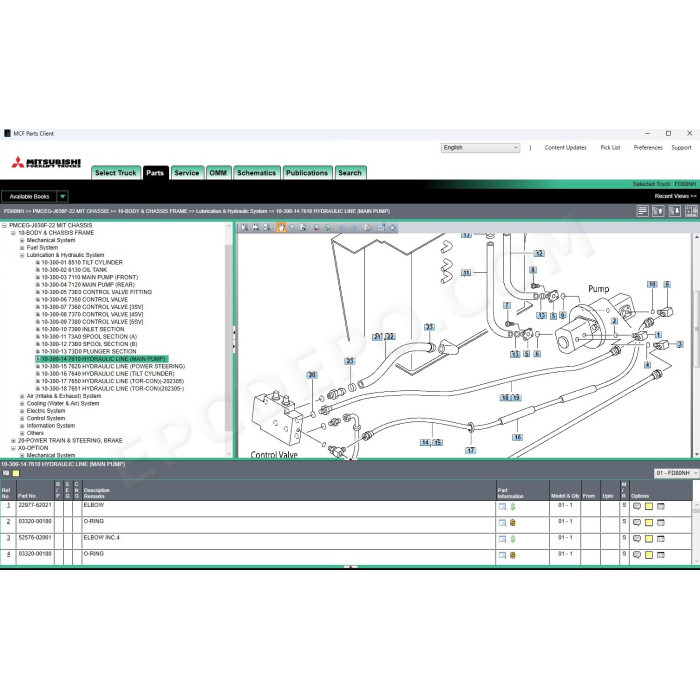Switch to the Select Truck tab
Viewport: 700px width, 700px height.
116,173
